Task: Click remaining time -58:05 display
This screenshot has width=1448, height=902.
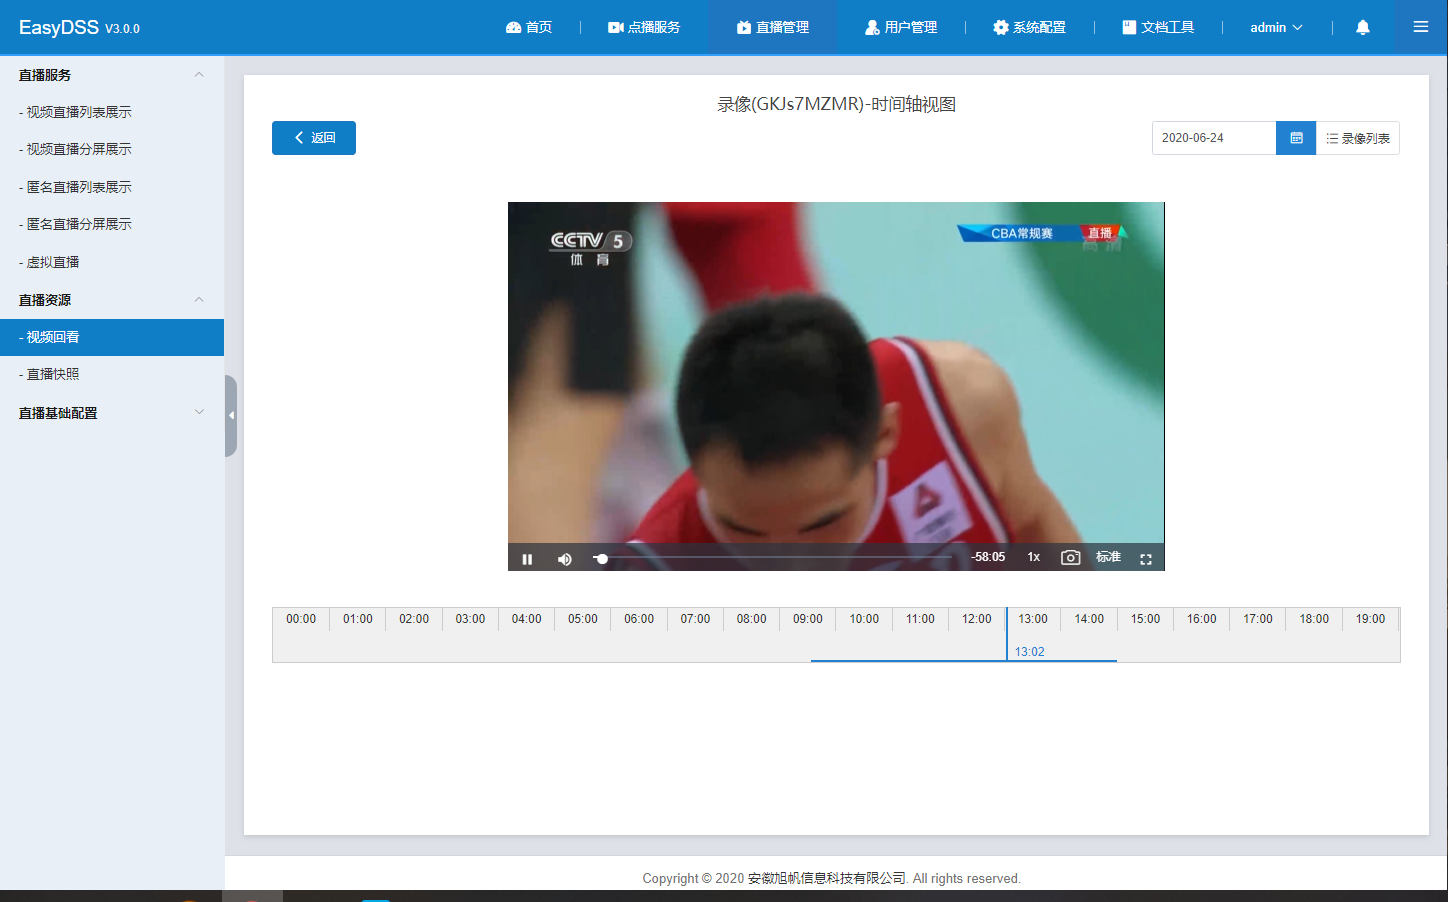Action: click(988, 557)
